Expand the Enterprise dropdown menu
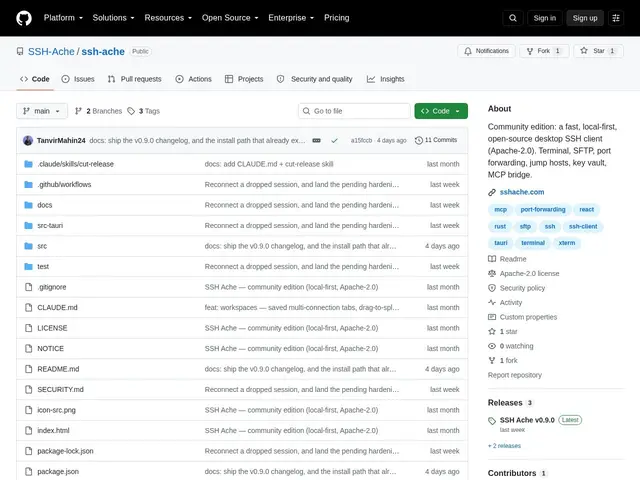640x480 pixels. [291, 18]
